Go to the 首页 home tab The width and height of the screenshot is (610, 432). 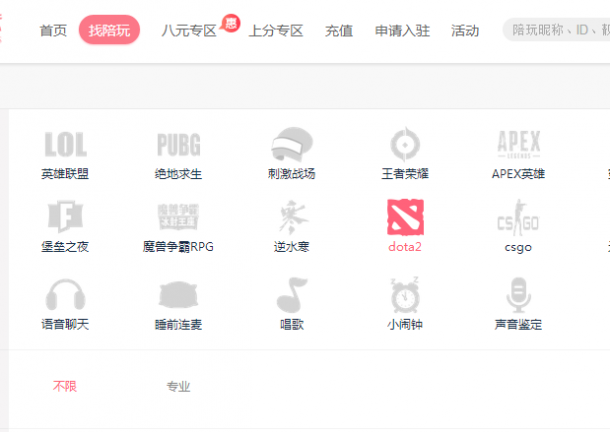point(53,30)
